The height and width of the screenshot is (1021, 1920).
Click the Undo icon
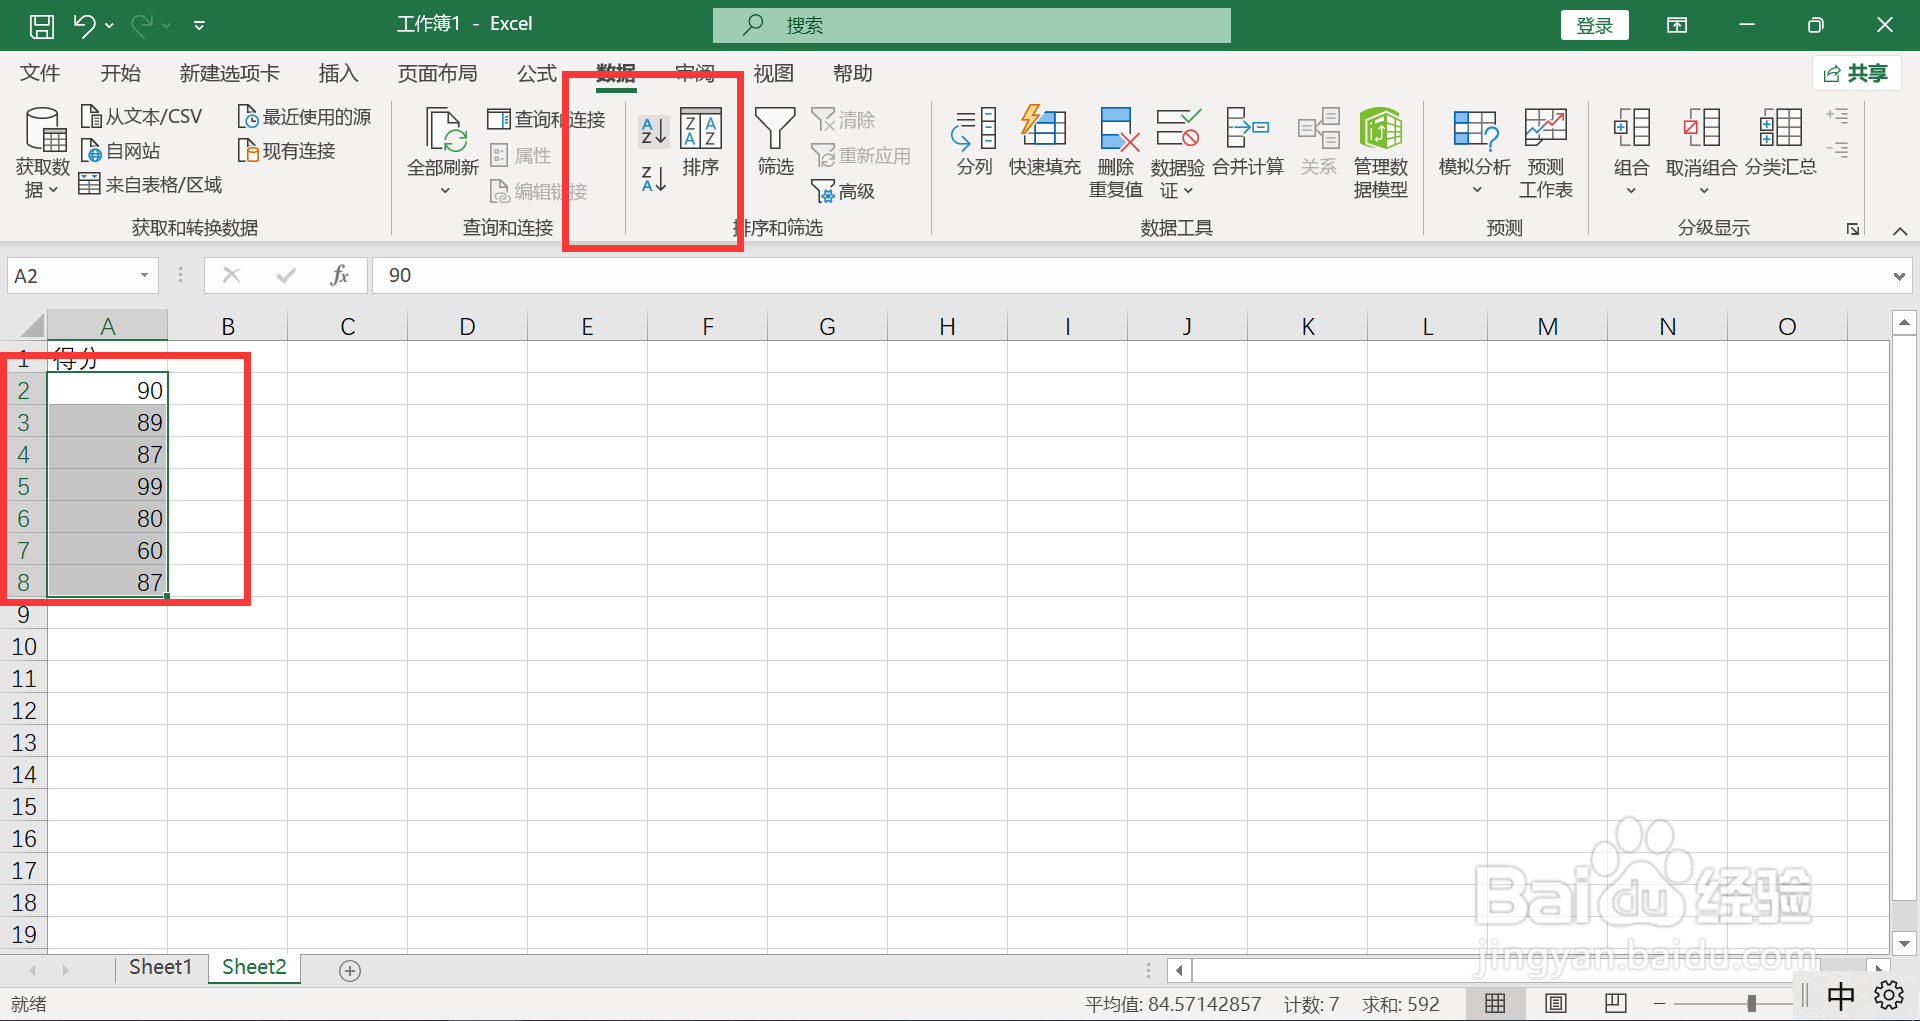pos(85,25)
